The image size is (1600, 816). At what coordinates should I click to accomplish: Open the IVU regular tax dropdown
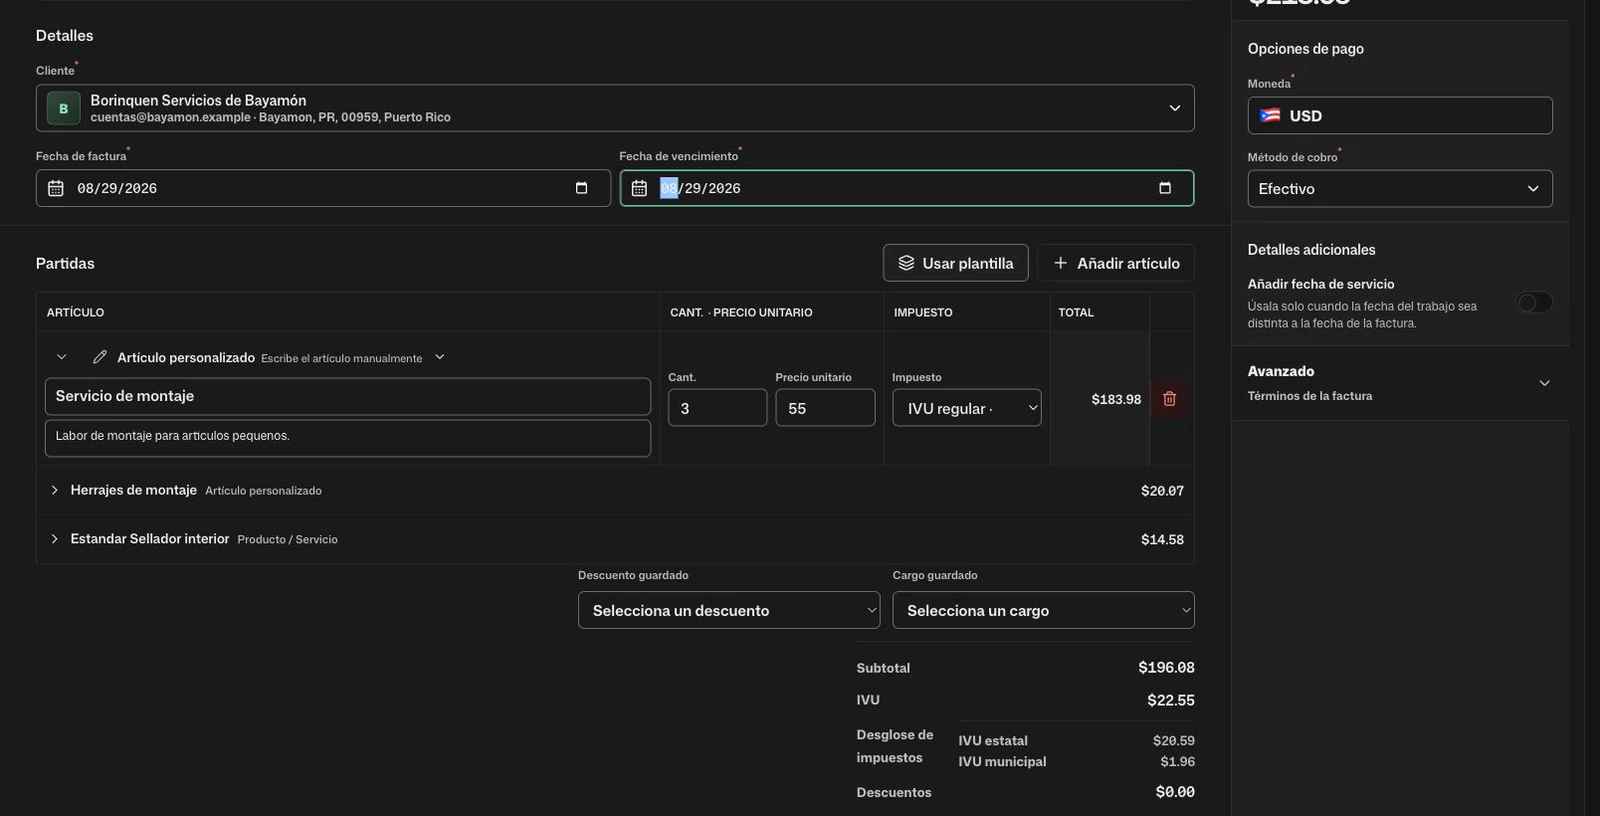(966, 408)
